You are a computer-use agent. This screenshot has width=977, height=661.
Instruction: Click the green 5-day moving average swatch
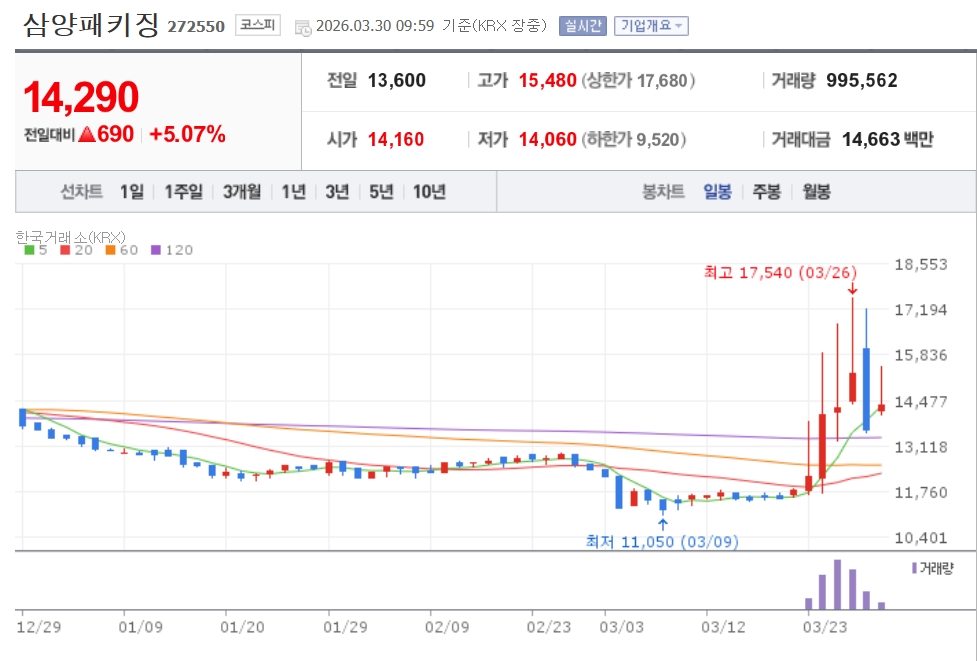[29, 250]
